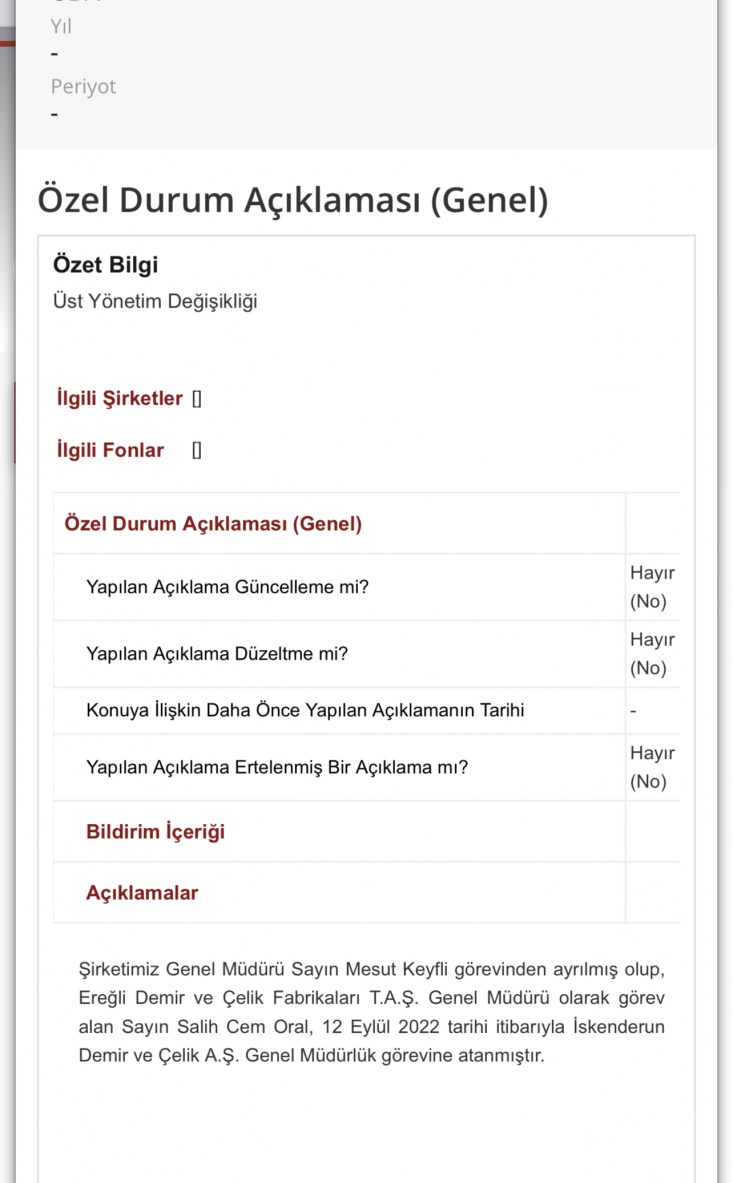Click the "Periyot" field label
The width and height of the screenshot is (733, 1183).
(x=83, y=87)
